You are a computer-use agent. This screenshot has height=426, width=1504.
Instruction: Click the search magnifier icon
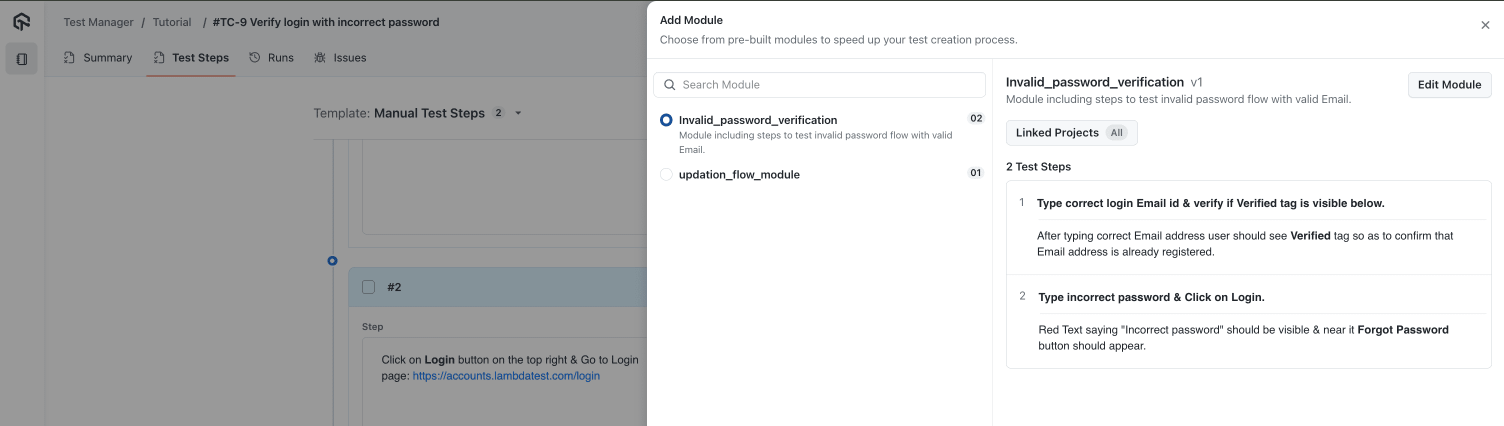670,85
